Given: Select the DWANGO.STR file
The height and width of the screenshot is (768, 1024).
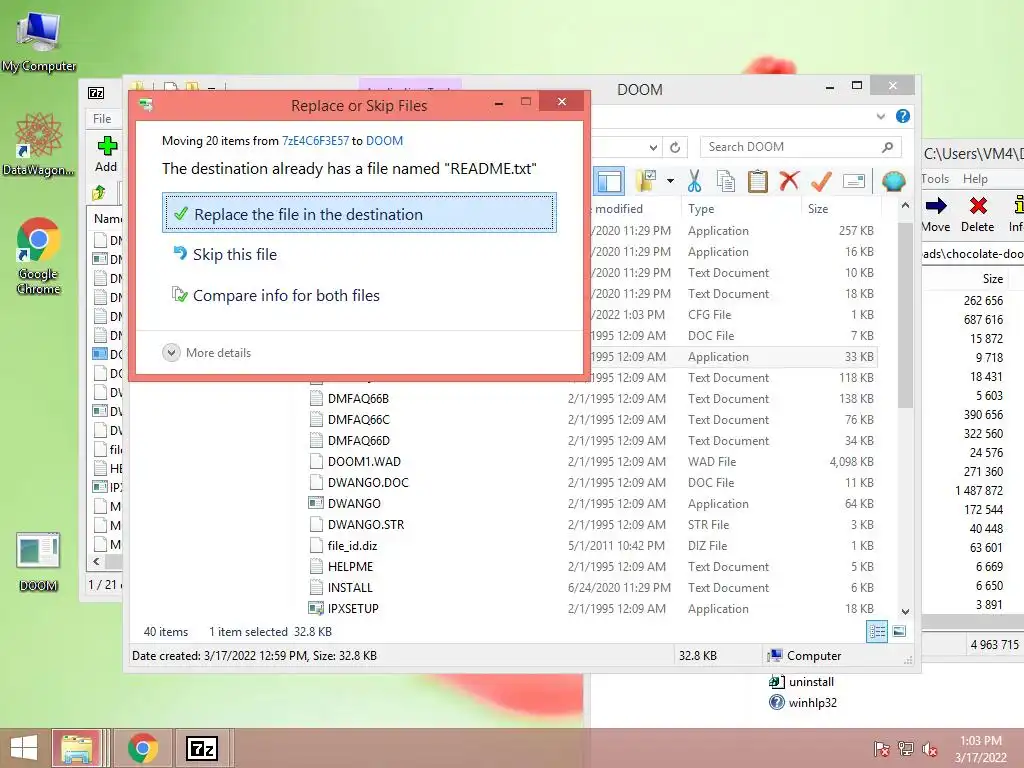Looking at the screenshot, I should tap(366, 524).
